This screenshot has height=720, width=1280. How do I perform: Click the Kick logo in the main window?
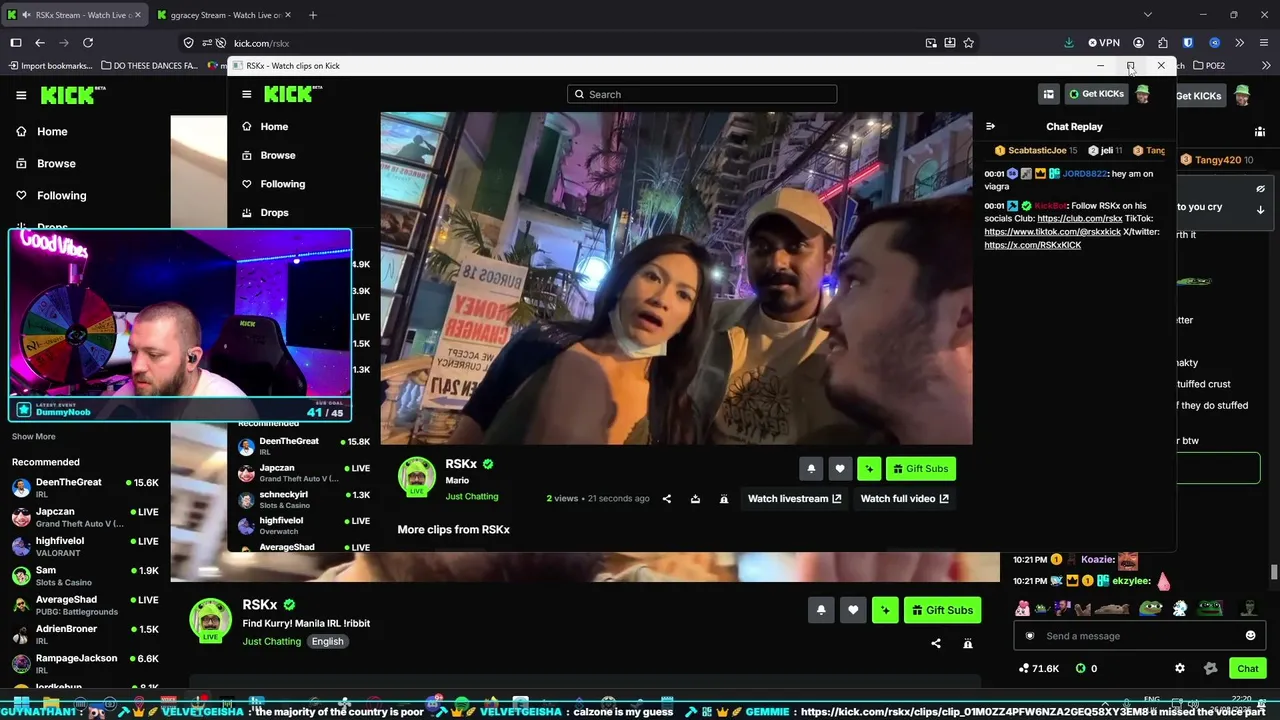(73, 95)
